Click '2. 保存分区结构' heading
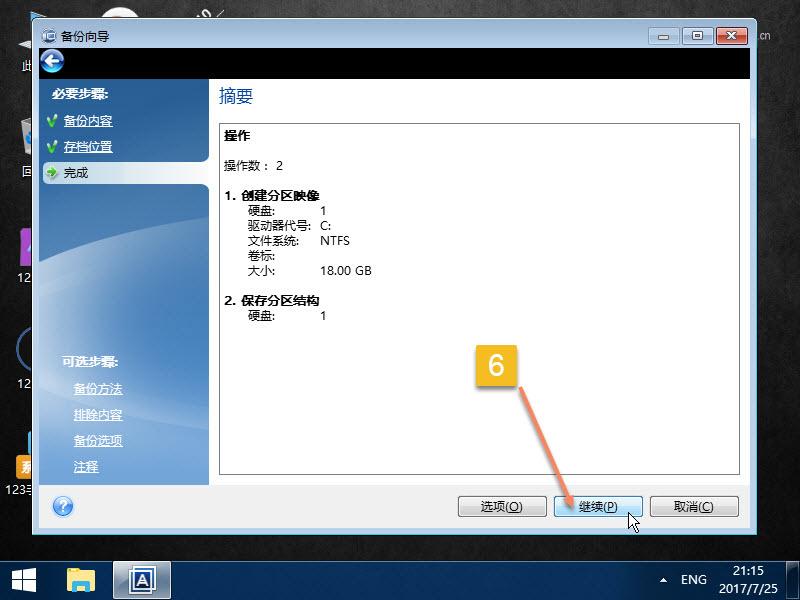Screen dimensions: 800x600 (x=272, y=301)
